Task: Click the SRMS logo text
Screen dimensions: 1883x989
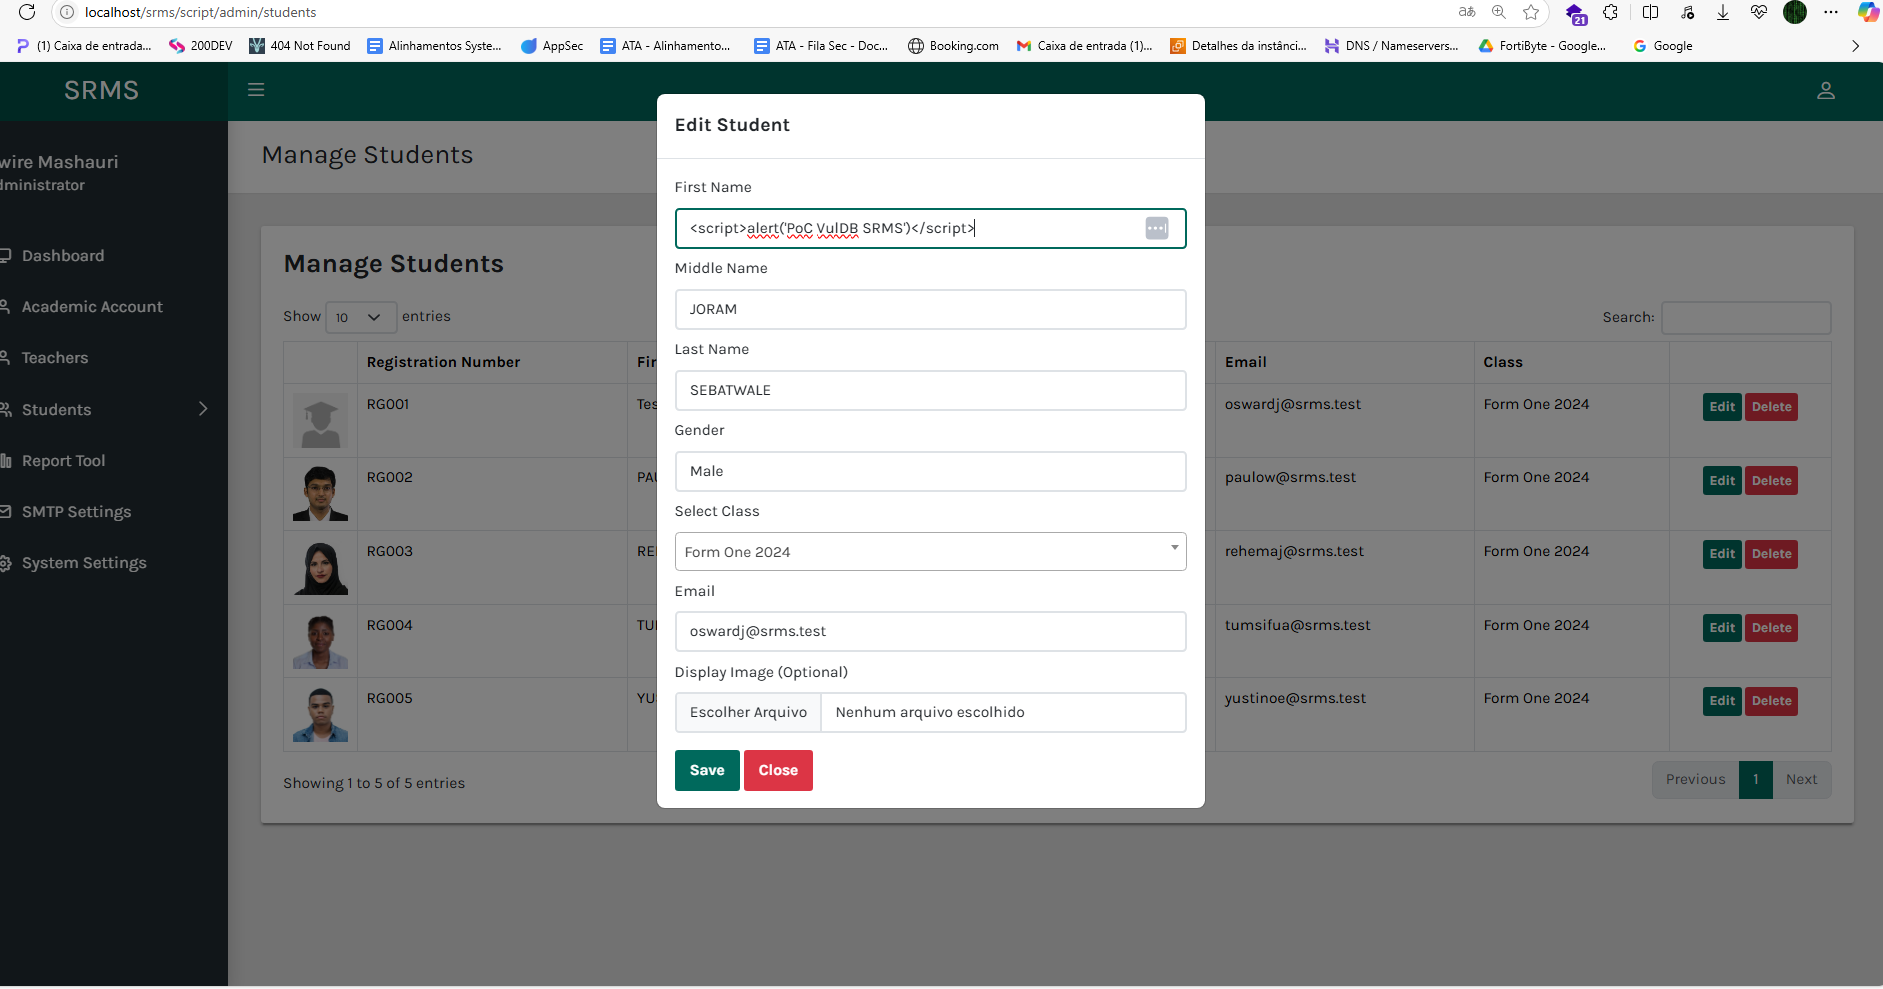Action: click(101, 91)
